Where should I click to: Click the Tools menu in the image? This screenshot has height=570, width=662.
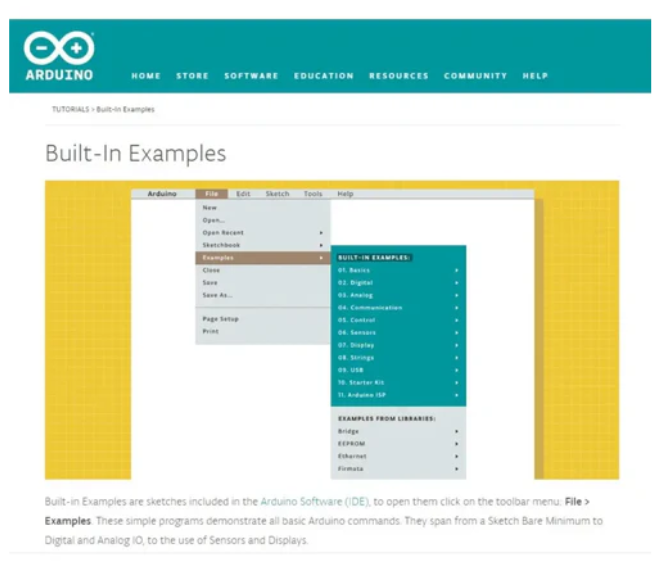313,193
